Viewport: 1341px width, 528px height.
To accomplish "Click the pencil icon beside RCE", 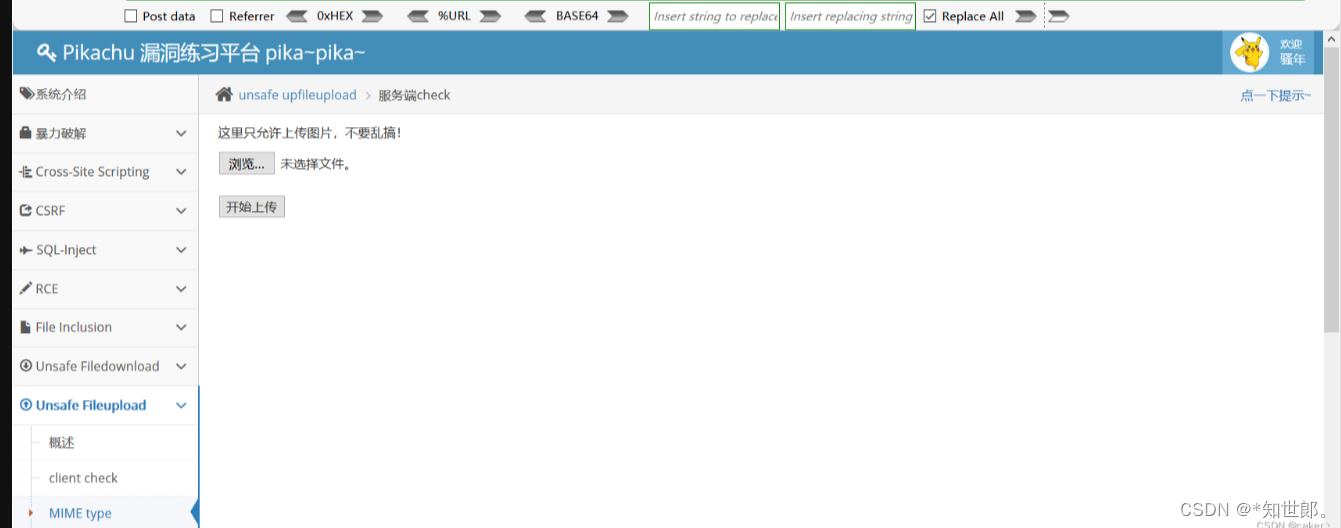I will coord(26,289).
